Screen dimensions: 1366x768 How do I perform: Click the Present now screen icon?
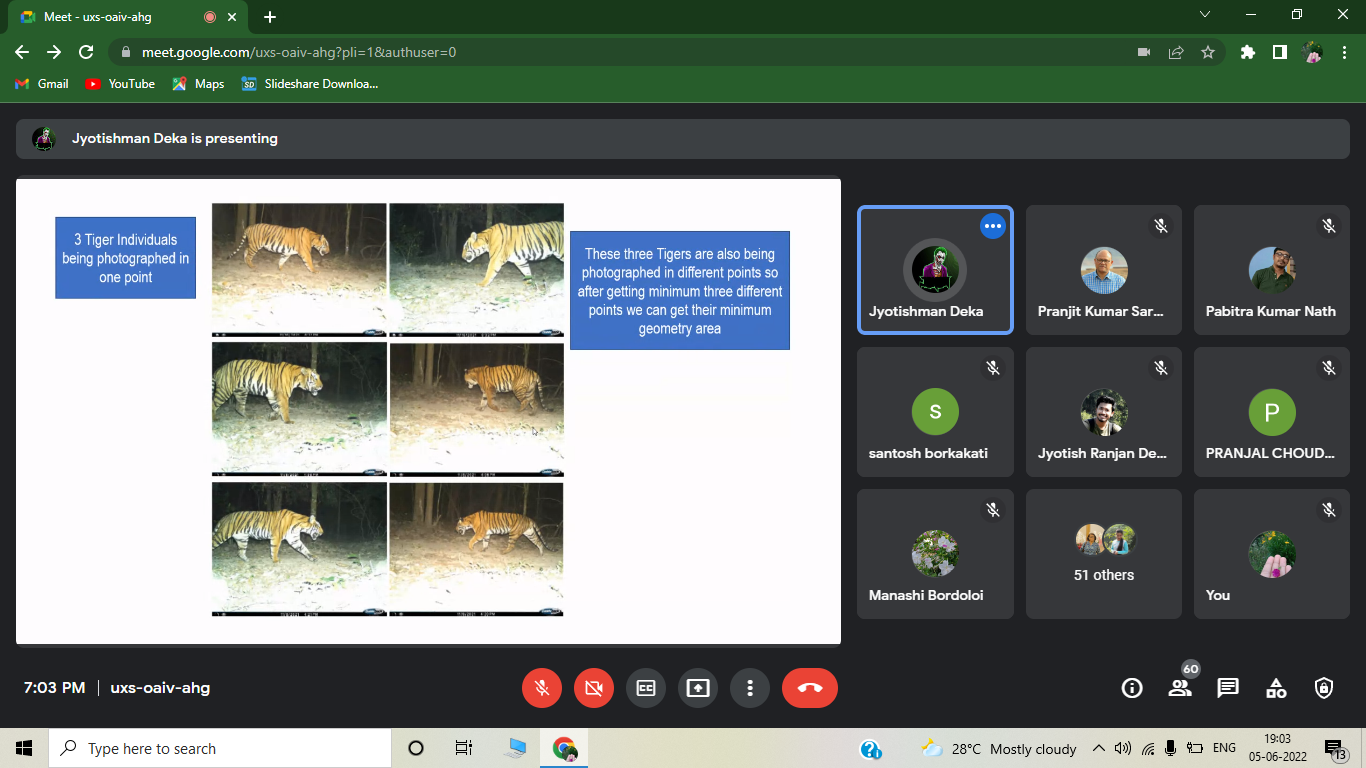point(698,688)
